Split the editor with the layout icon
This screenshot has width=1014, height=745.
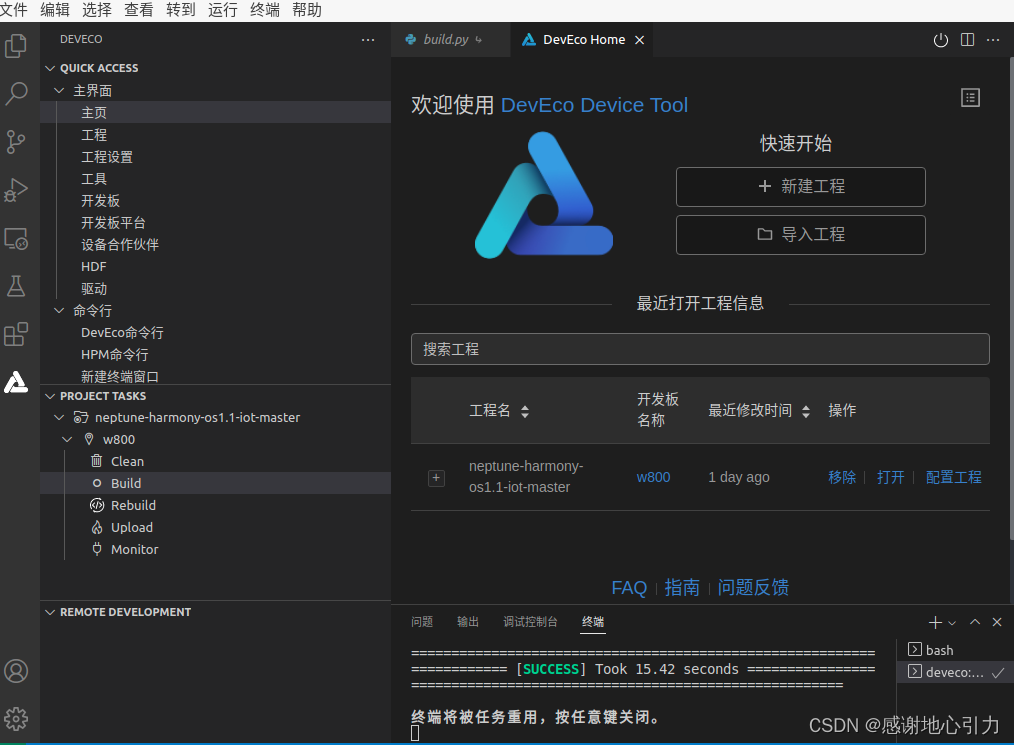click(967, 40)
